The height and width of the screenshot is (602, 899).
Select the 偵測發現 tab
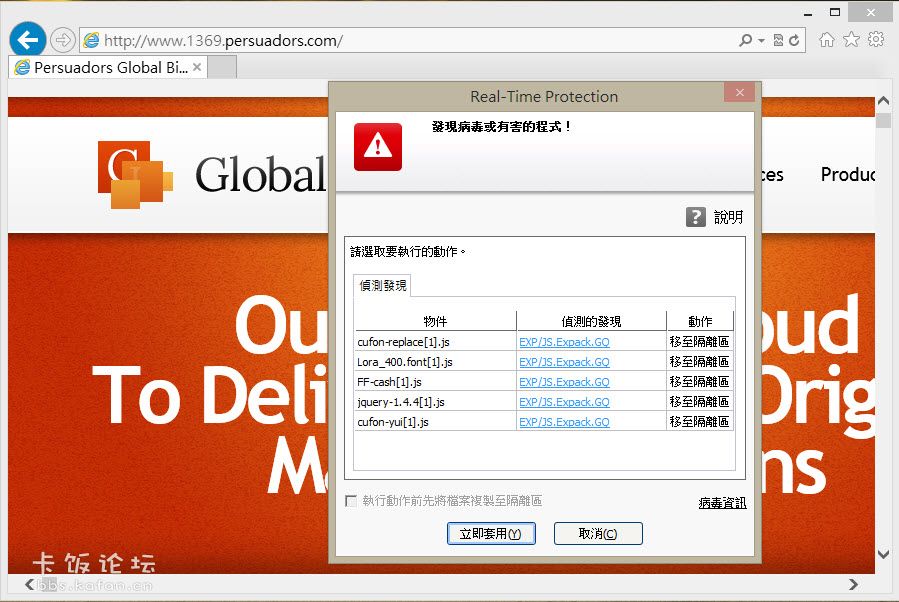tap(382, 285)
